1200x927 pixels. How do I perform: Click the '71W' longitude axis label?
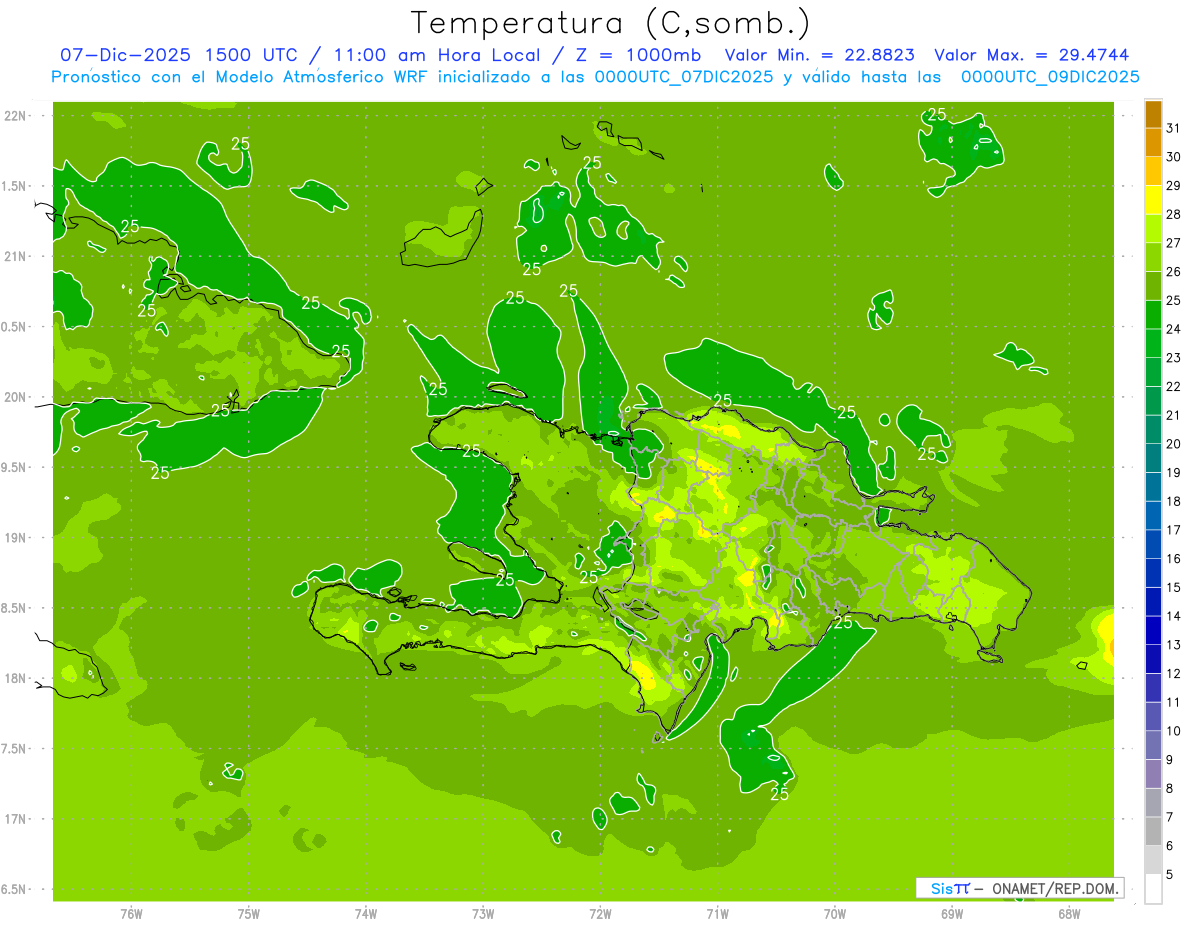(x=717, y=914)
